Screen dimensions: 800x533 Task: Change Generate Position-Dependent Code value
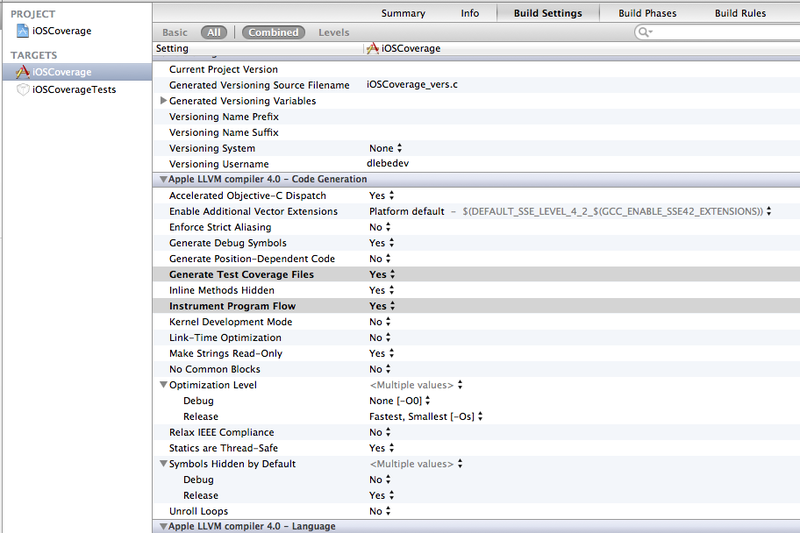[x=380, y=259]
